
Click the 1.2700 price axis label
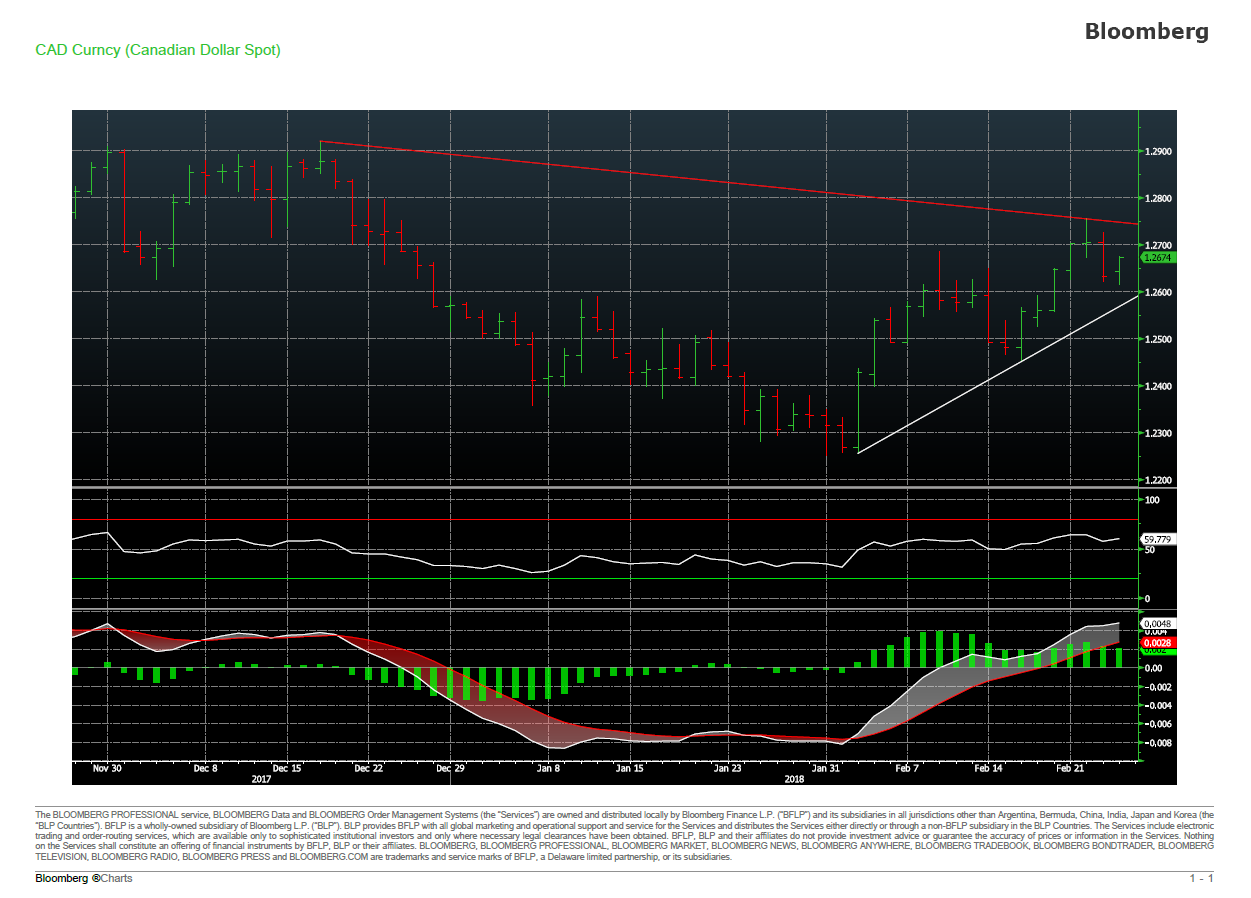(1157, 245)
